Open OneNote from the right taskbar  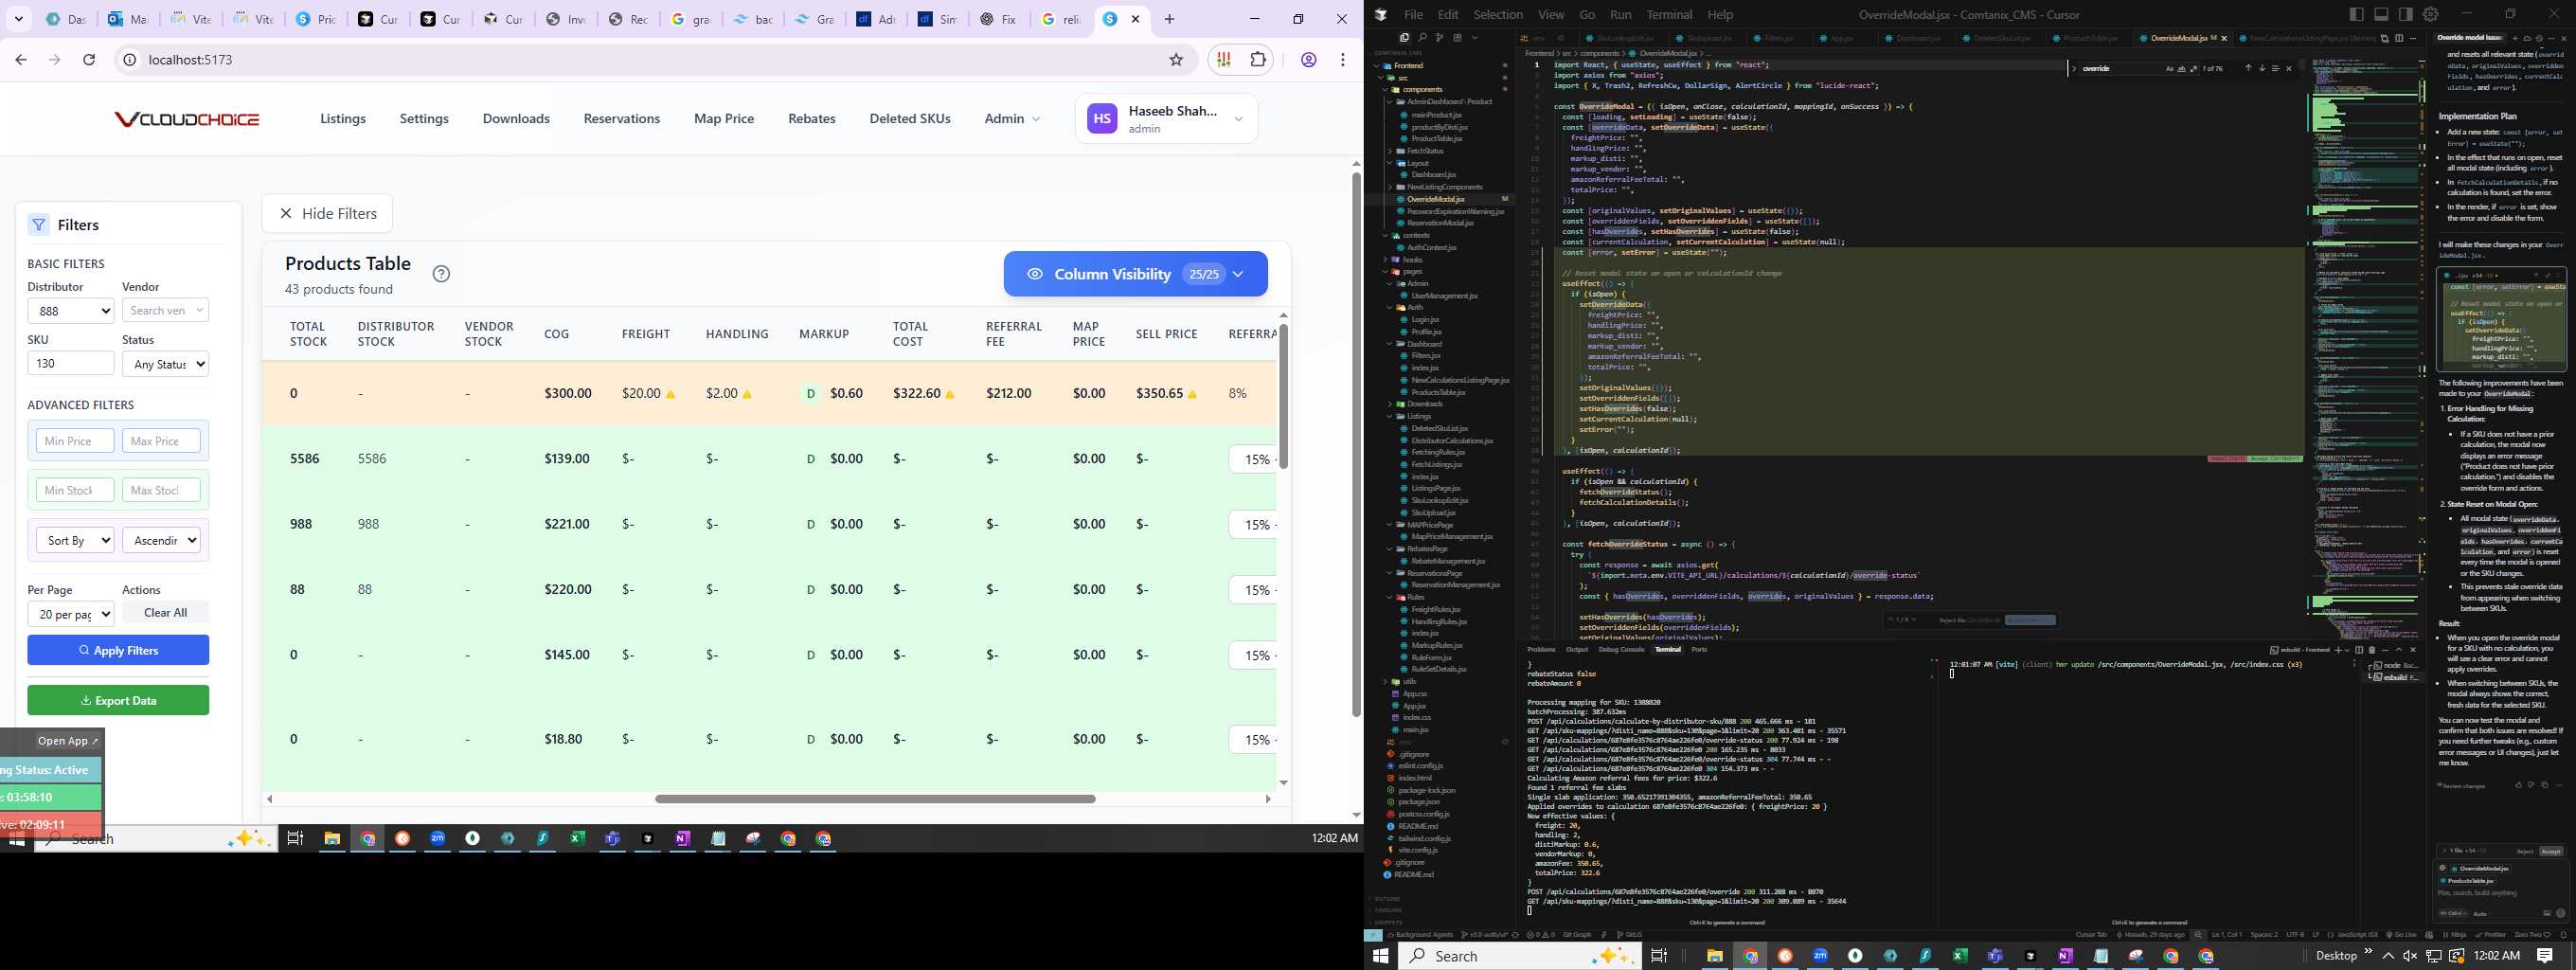[2065, 956]
